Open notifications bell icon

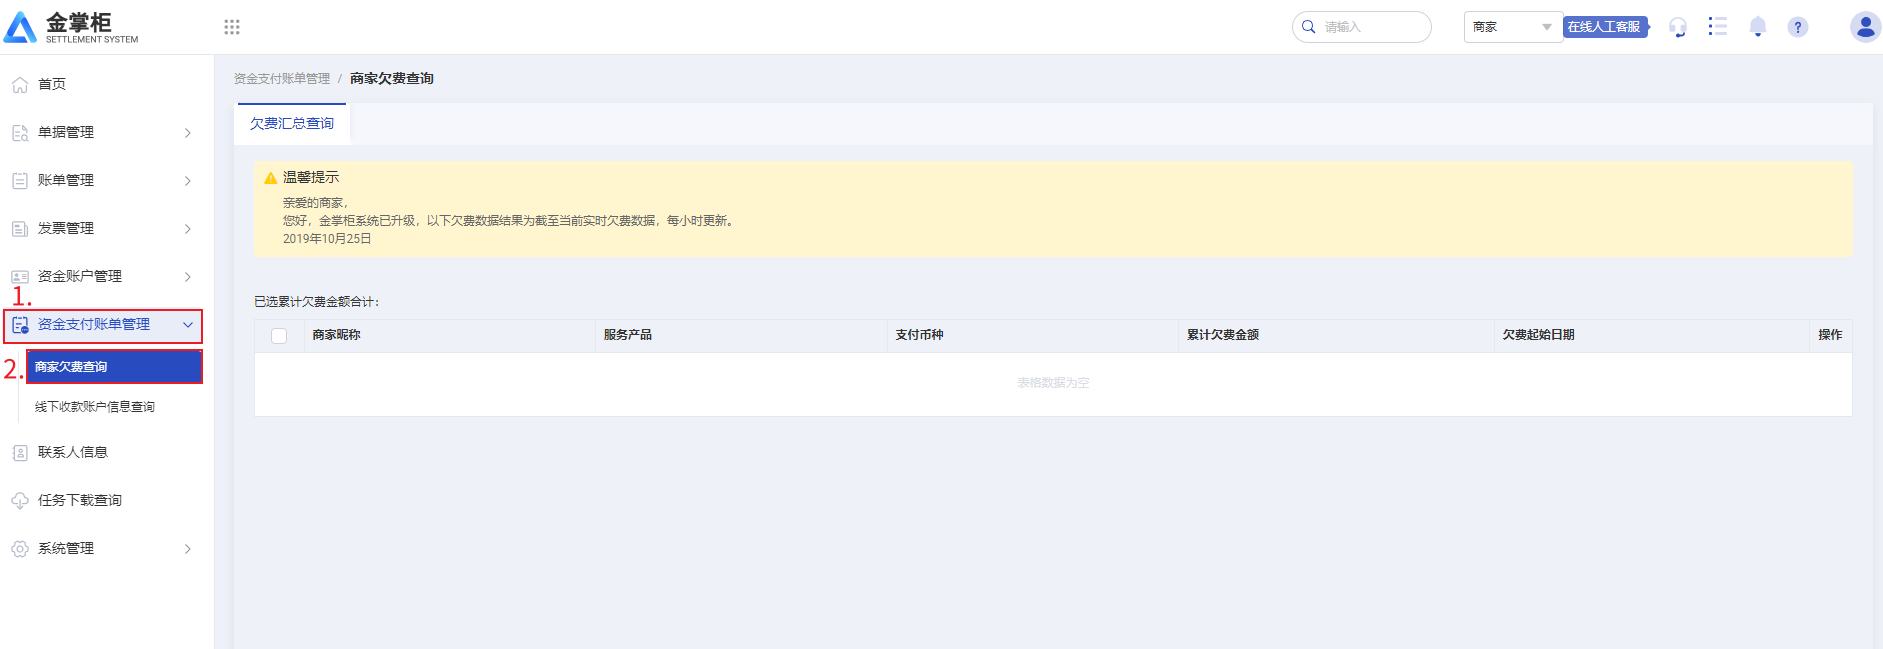pos(1757,27)
